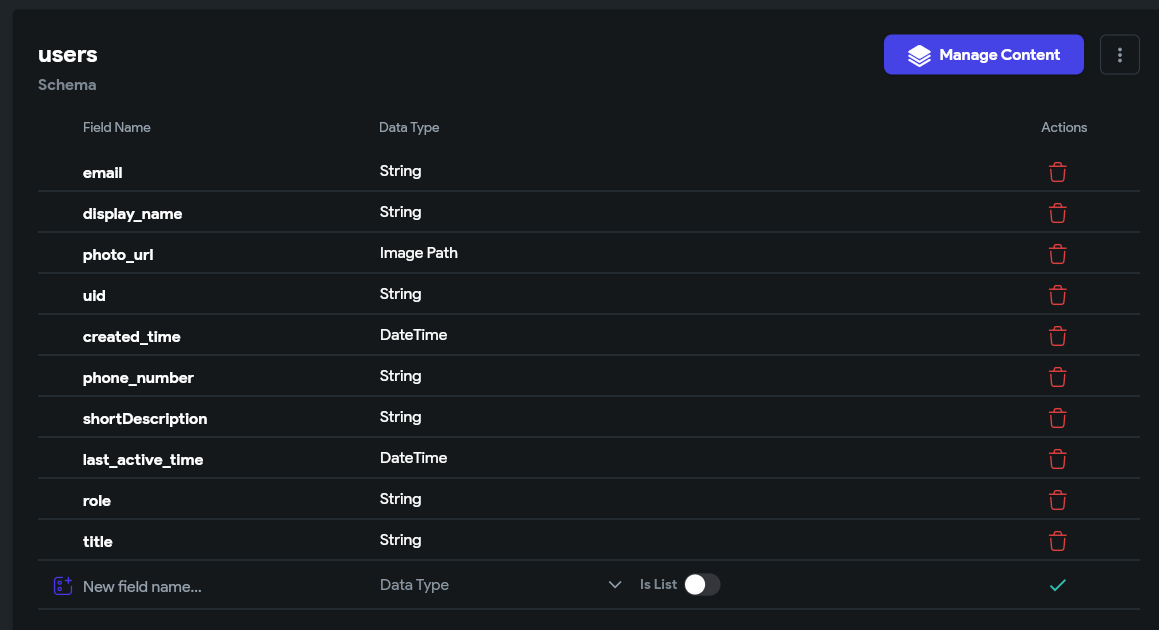The height and width of the screenshot is (630, 1159).
Task: Select the photo_url field name
Action: [x=118, y=254]
